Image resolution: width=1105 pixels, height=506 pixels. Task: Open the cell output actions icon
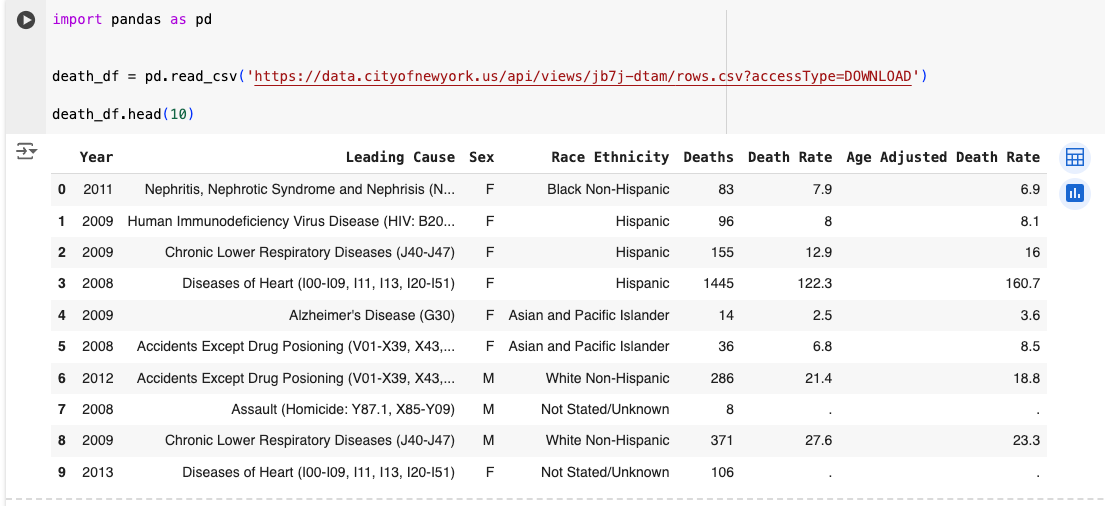point(26,151)
